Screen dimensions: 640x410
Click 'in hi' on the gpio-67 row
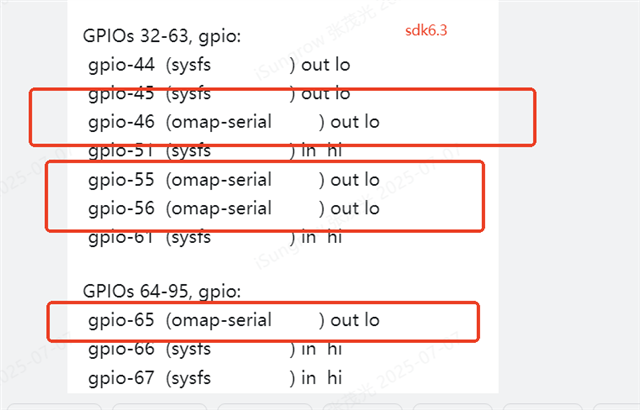click(322, 378)
